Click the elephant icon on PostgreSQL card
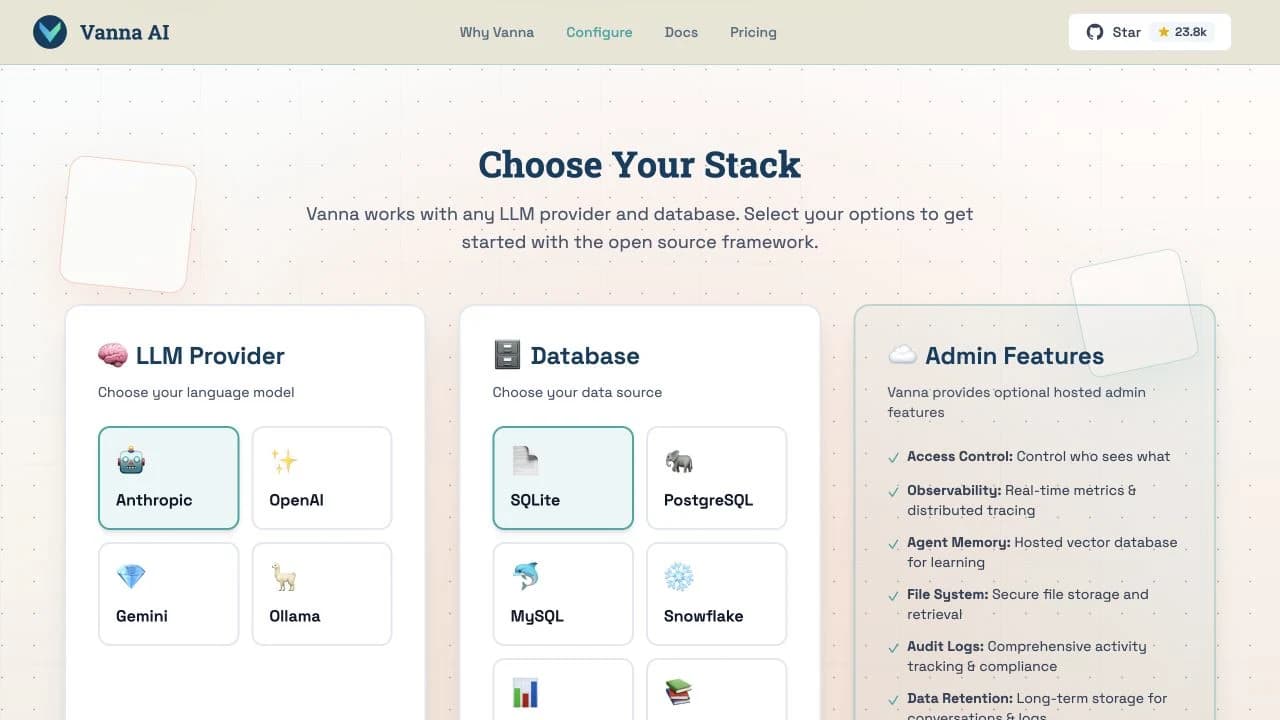The height and width of the screenshot is (720, 1280). coord(679,461)
